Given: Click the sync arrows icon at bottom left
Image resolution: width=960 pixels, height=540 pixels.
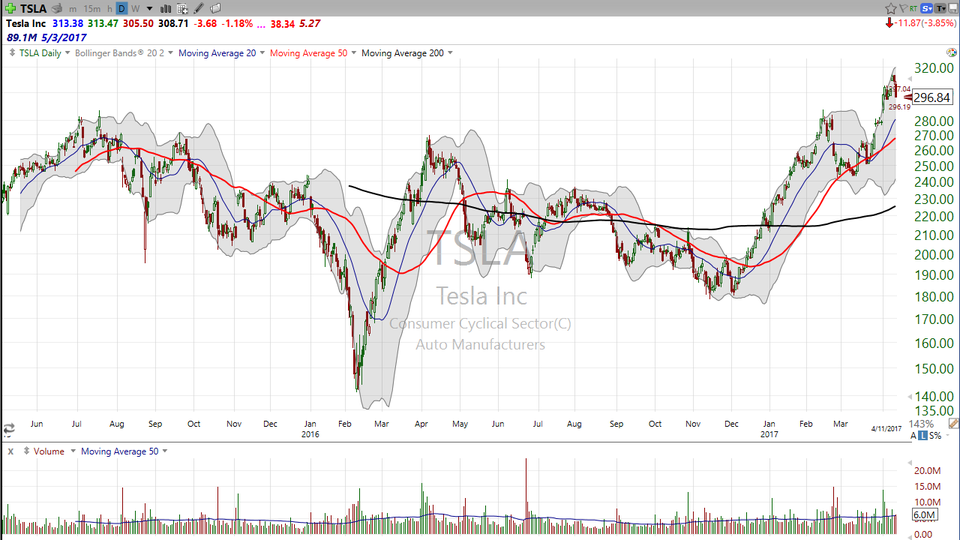Looking at the screenshot, I should point(9,429).
